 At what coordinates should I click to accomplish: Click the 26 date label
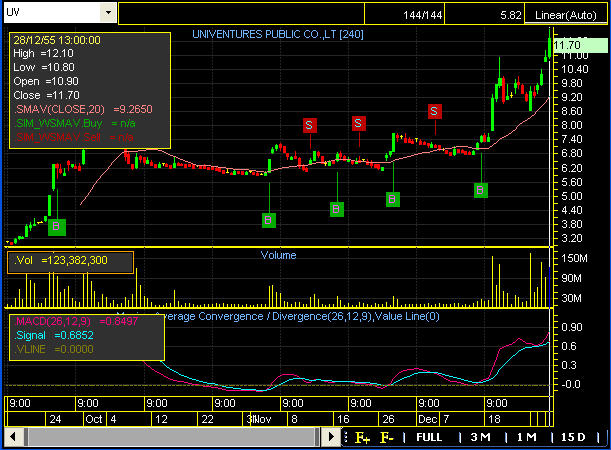tap(388, 419)
